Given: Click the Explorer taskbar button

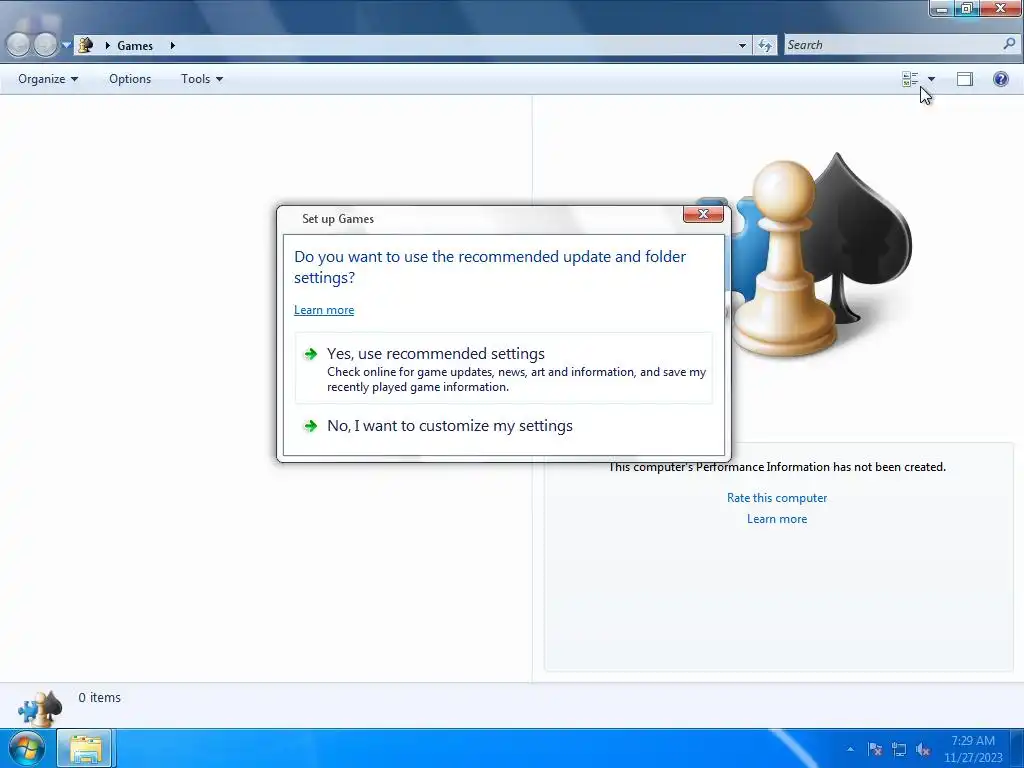Looking at the screenshot, I should [85, 748].
